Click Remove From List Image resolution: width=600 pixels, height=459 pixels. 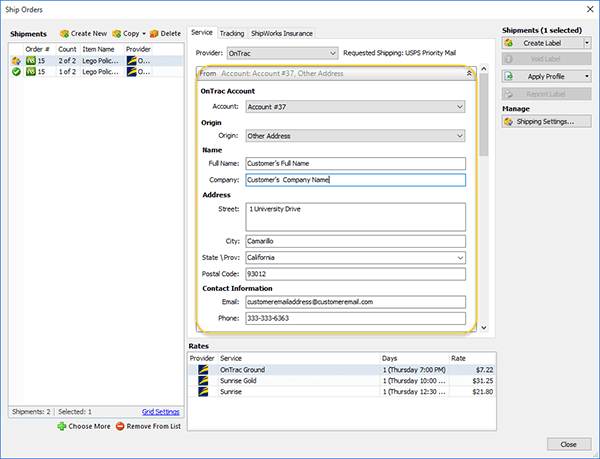(x=148, y=426)
